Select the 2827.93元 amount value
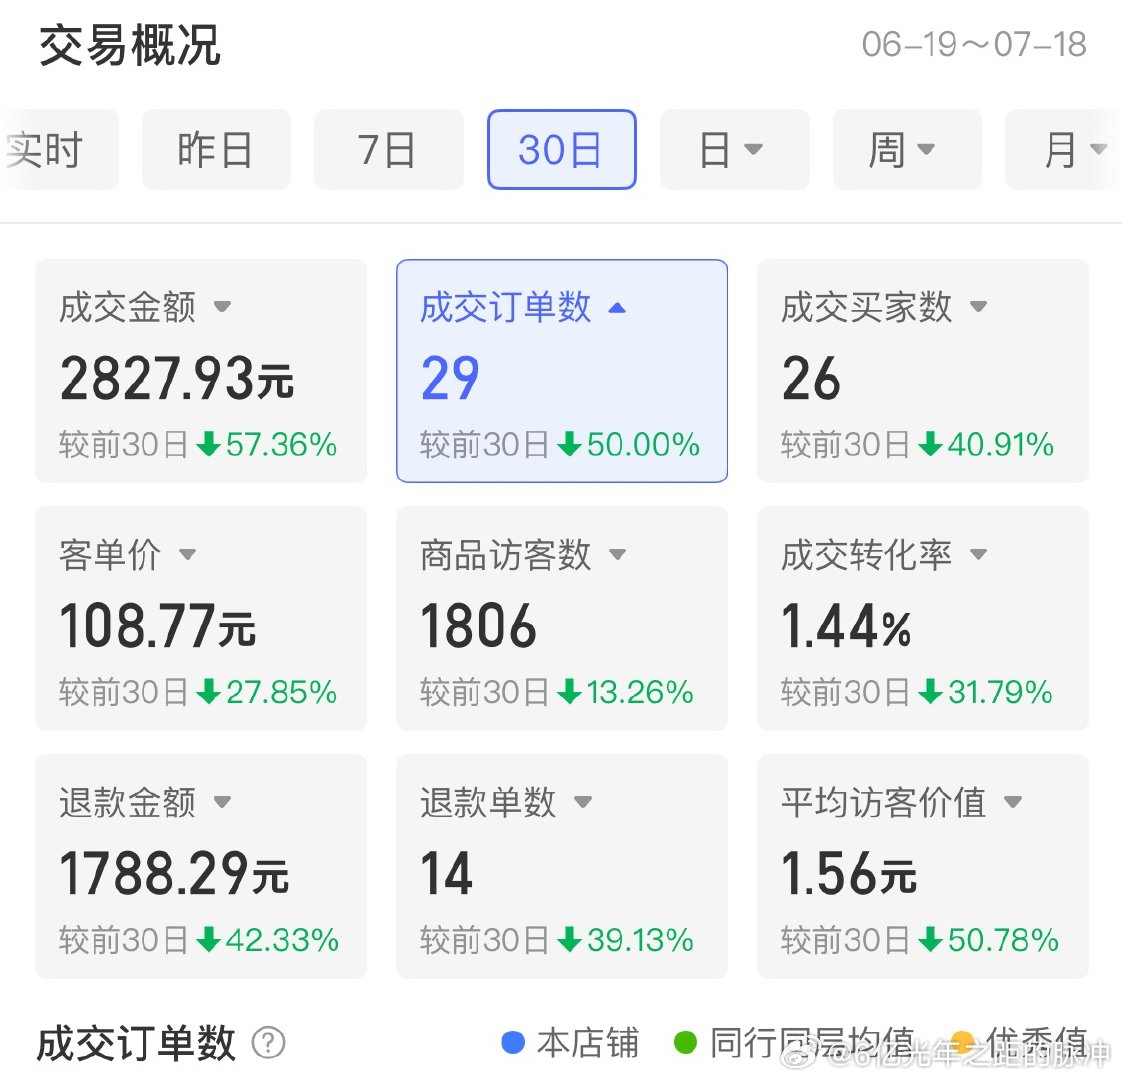The width and height of the screenshot is (1122, 1080). pyautogui.click(x=177, y=378)
